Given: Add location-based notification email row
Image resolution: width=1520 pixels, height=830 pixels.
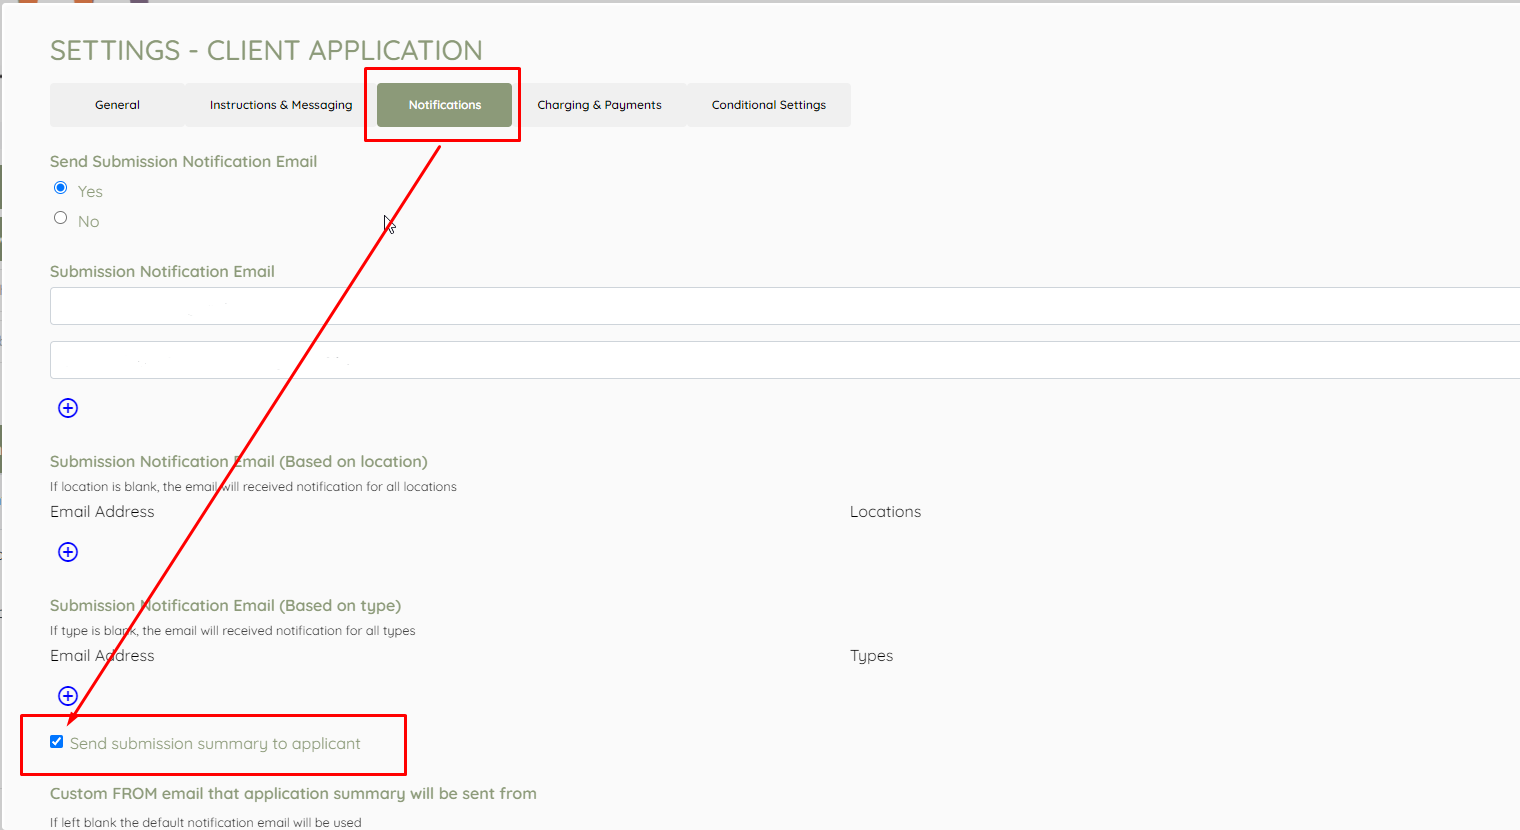Looking at the screenshot, I should [68, 552].
